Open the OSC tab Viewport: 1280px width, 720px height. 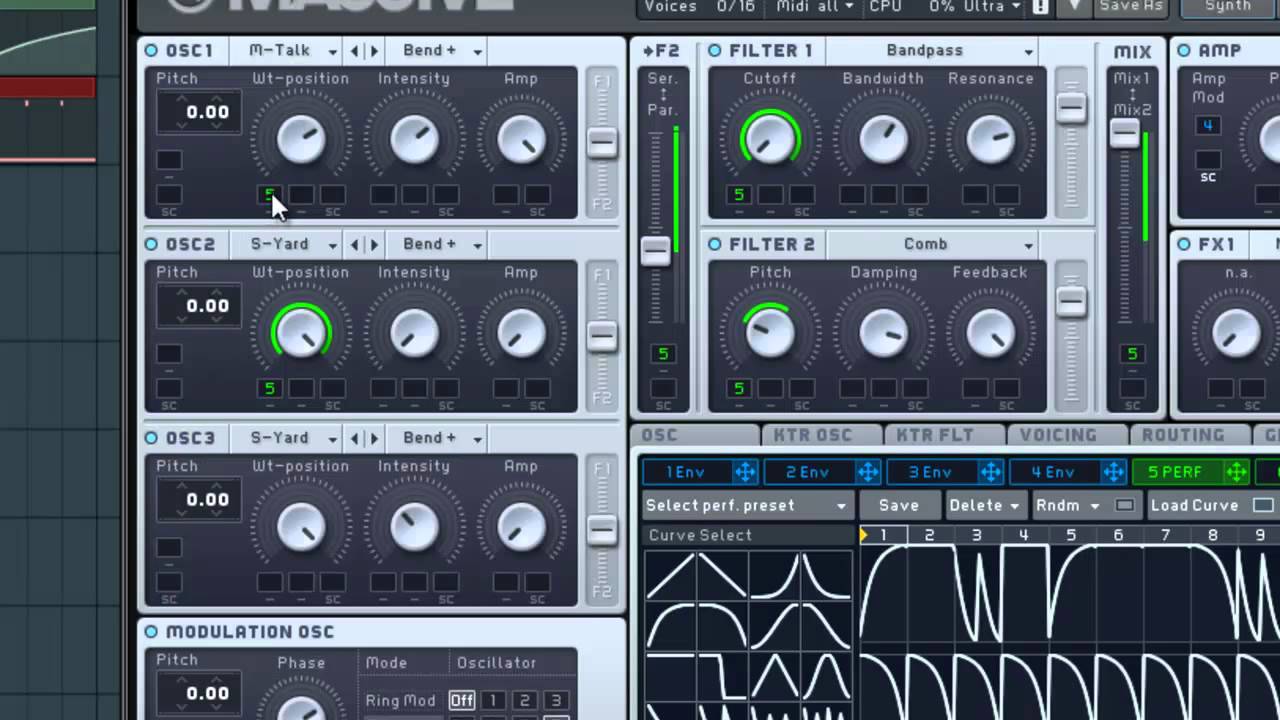(695, 435)
